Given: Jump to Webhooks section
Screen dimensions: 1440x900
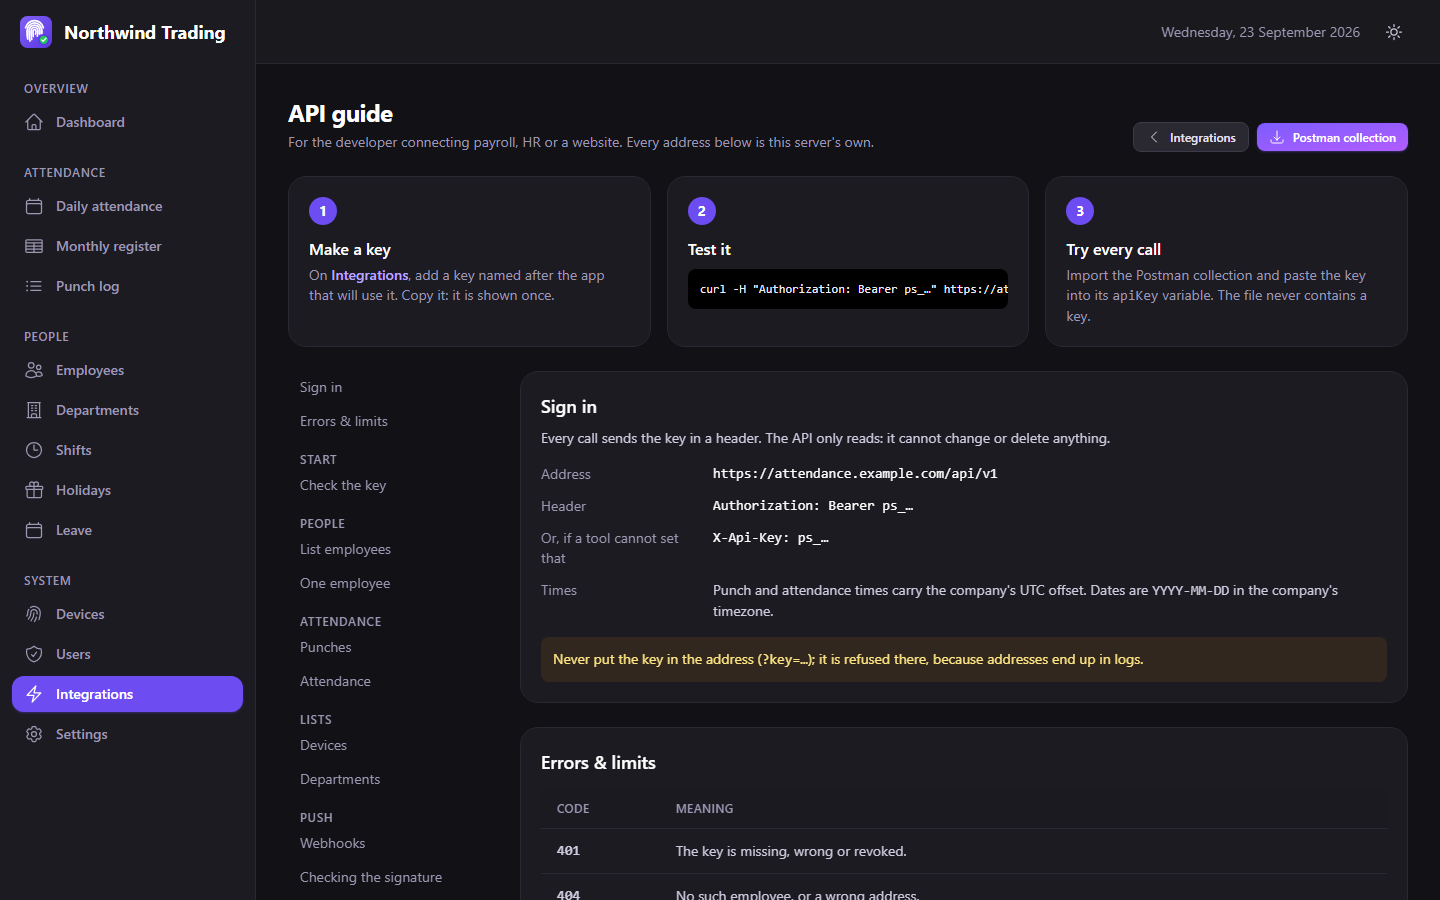Looking at the screenshot, I should (x=333, y=843).
